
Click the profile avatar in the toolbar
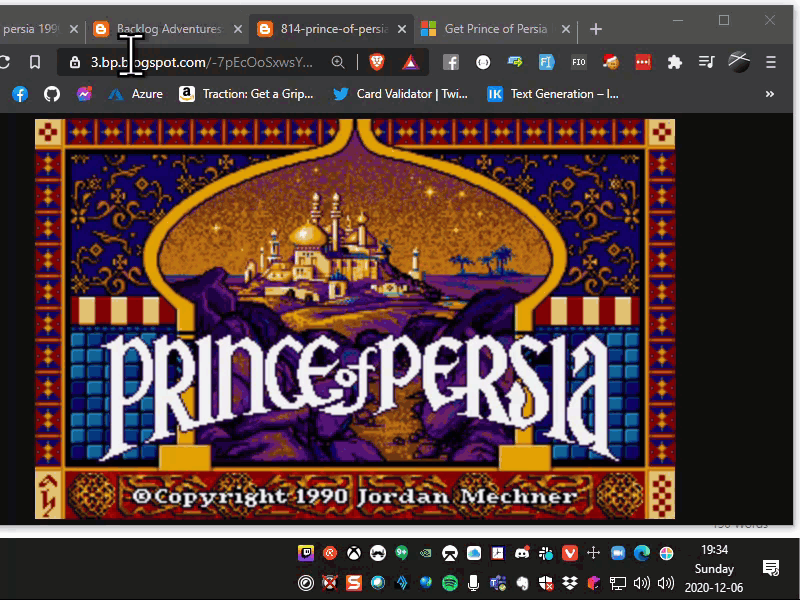click(739, 62)
